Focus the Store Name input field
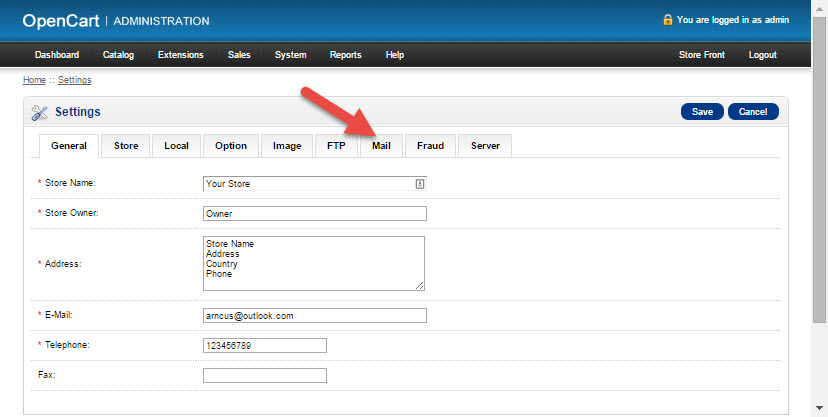The height and width of the screenshot is (417, 828). [315, 184]
